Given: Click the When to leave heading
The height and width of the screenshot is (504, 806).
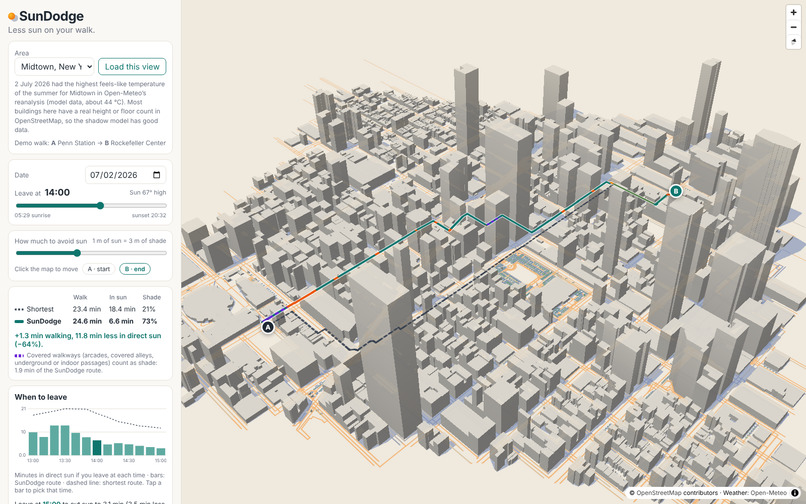Looking at the screenshot, I should [41, 397].
